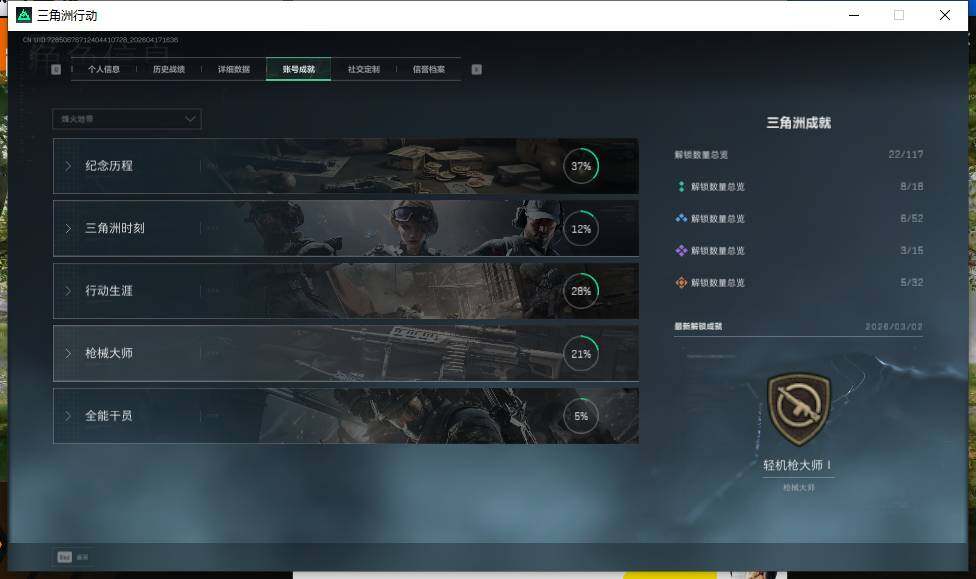Click the 轻机枪大师 I achievement name
This screenshot has height=579, width=976.
point(797,465)
